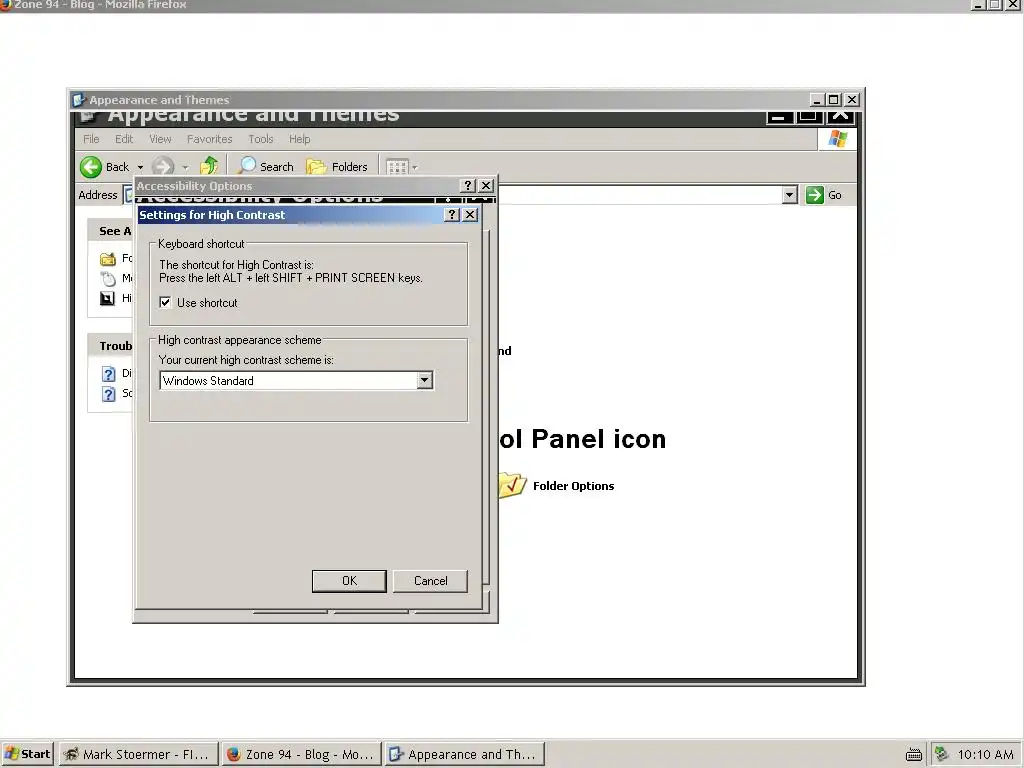Click the 10:10 AM clock

985,755
